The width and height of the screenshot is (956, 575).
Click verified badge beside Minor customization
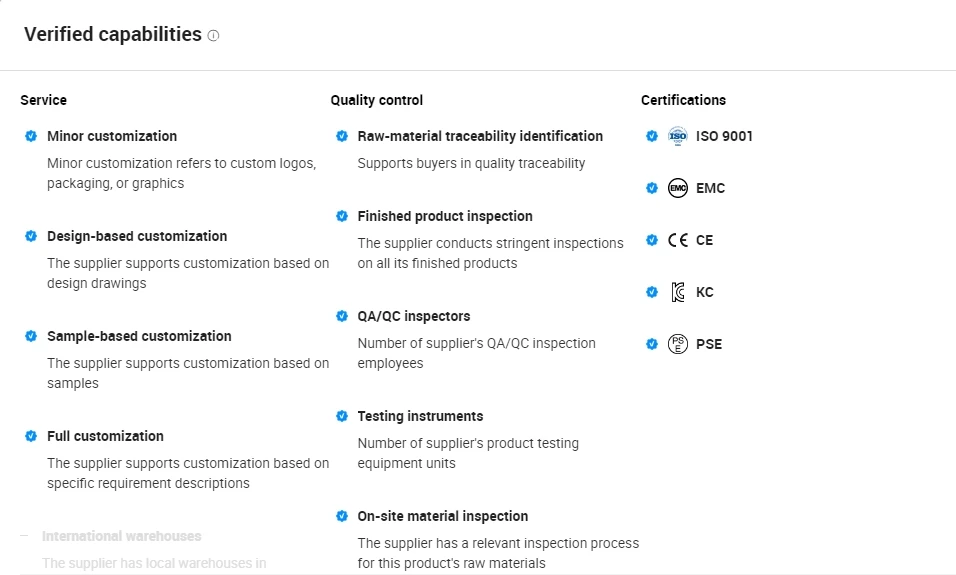[31, 136]
